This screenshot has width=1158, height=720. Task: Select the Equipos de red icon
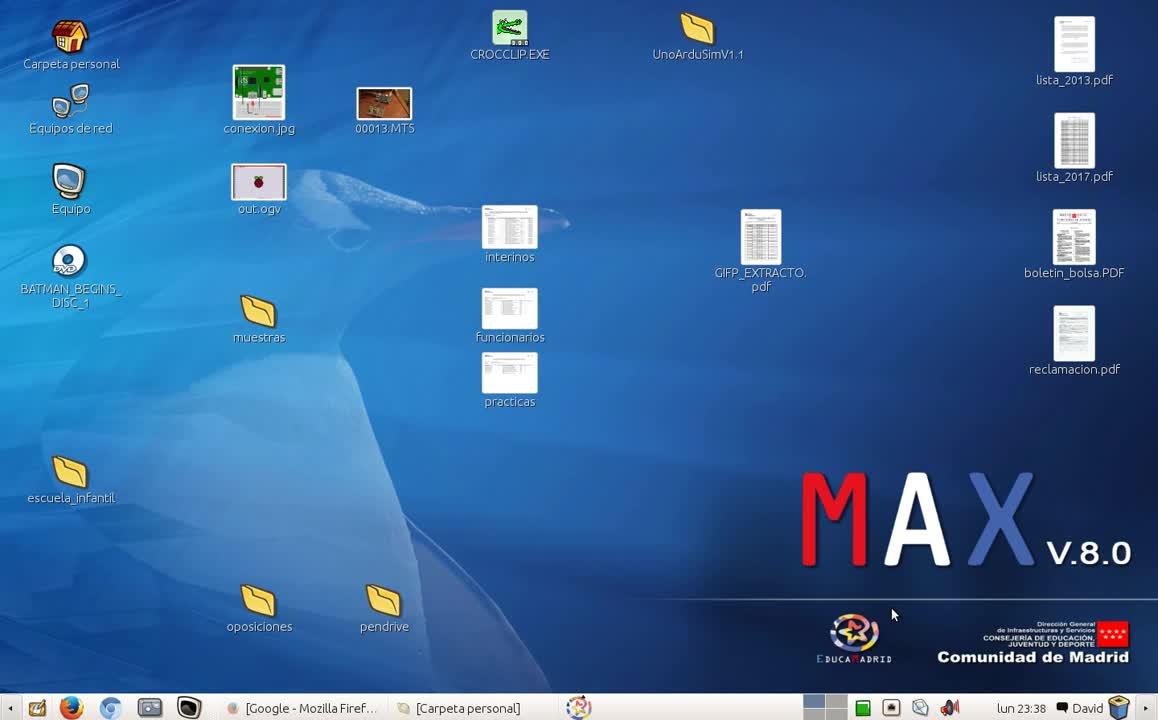[x=70, y=101]
